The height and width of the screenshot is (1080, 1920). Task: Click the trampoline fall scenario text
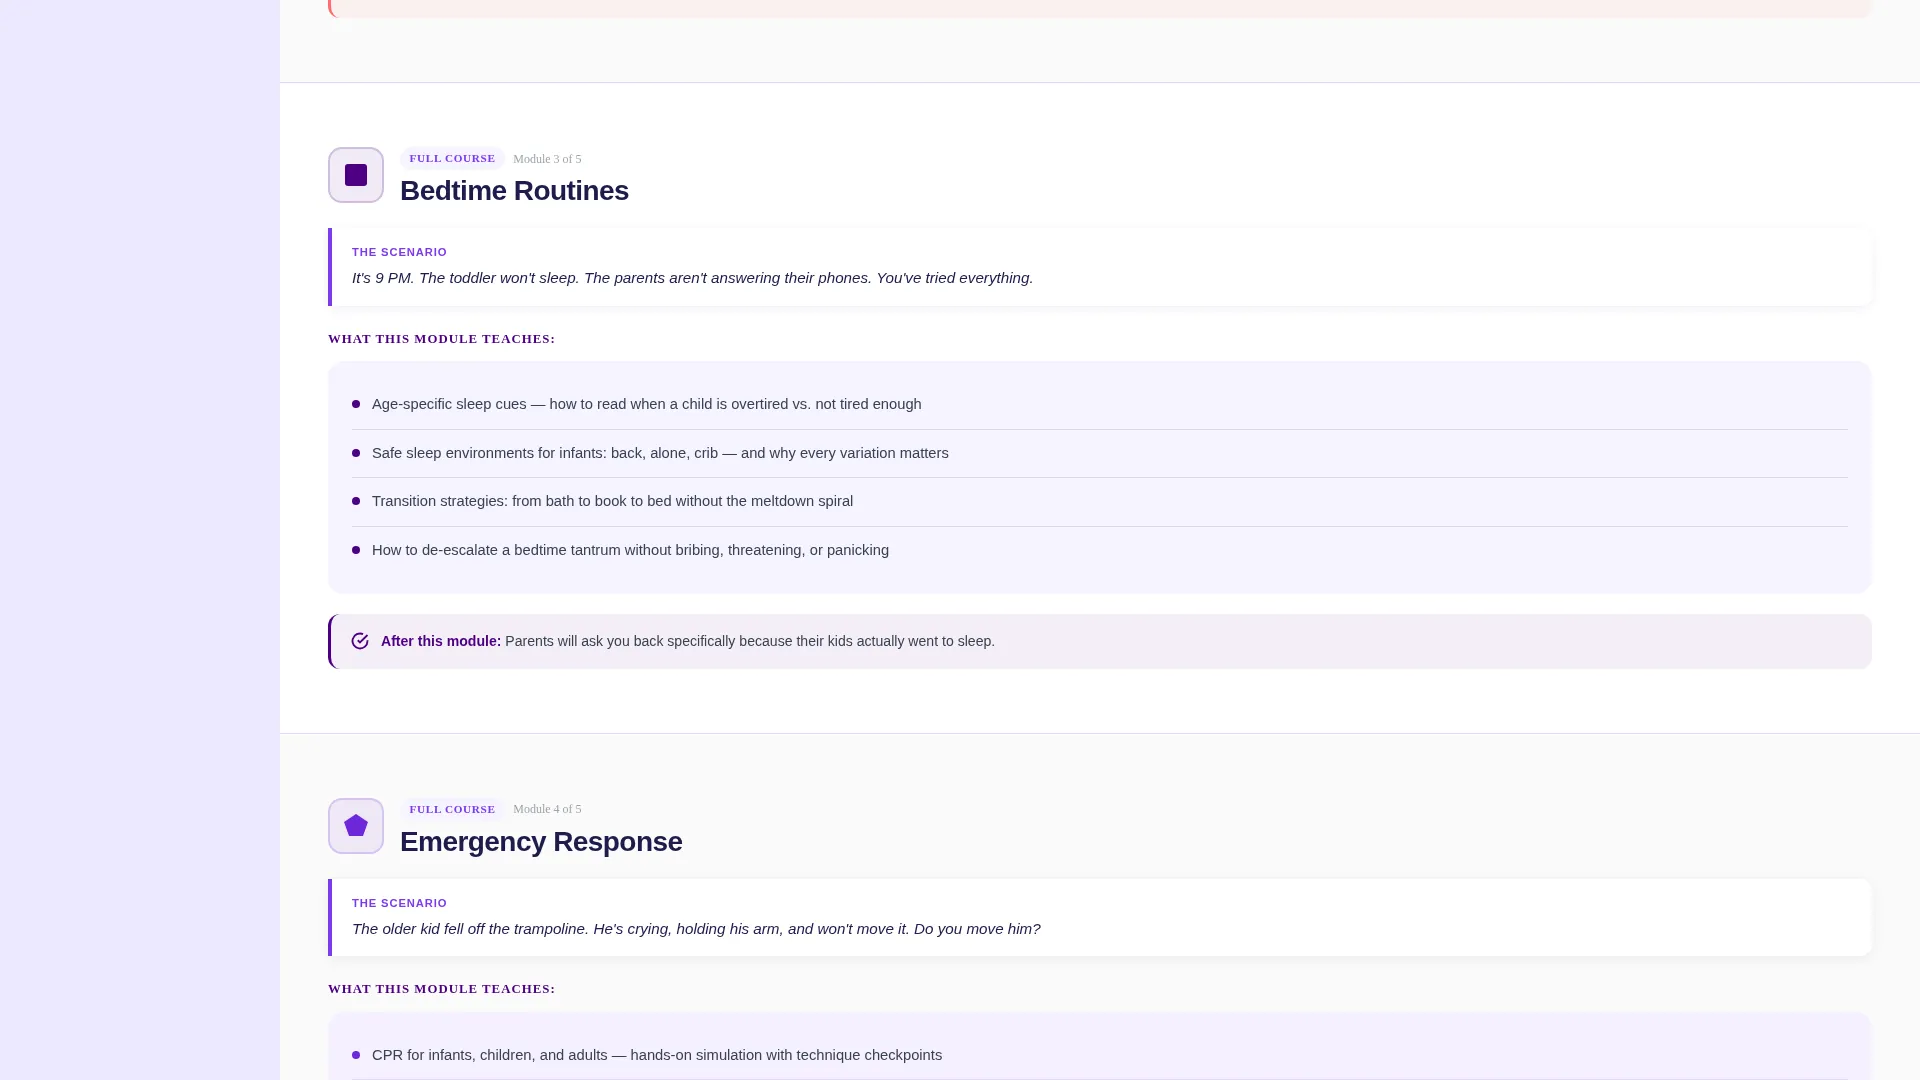tap(696, 929)
